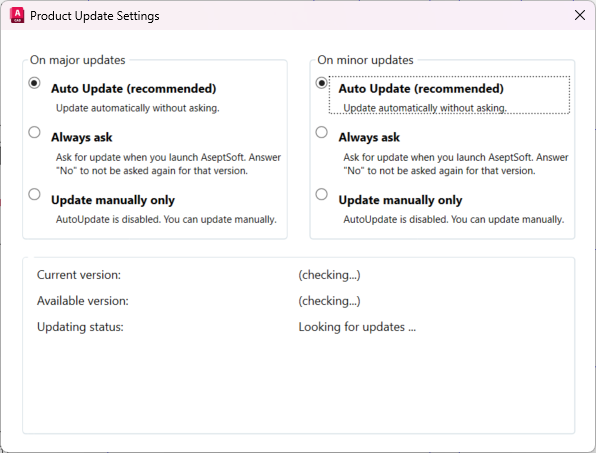Select Auto Update for major updates

tap(34, 83)
